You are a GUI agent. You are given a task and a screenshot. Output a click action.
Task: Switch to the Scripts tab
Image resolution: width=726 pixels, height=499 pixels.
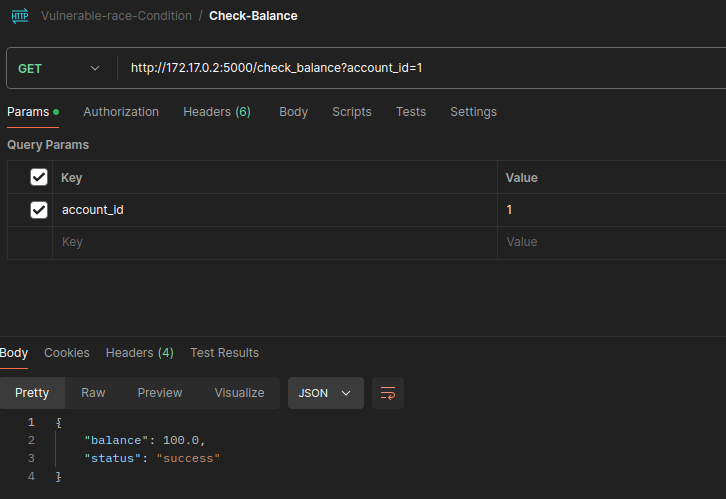click(x=352, y=112)
